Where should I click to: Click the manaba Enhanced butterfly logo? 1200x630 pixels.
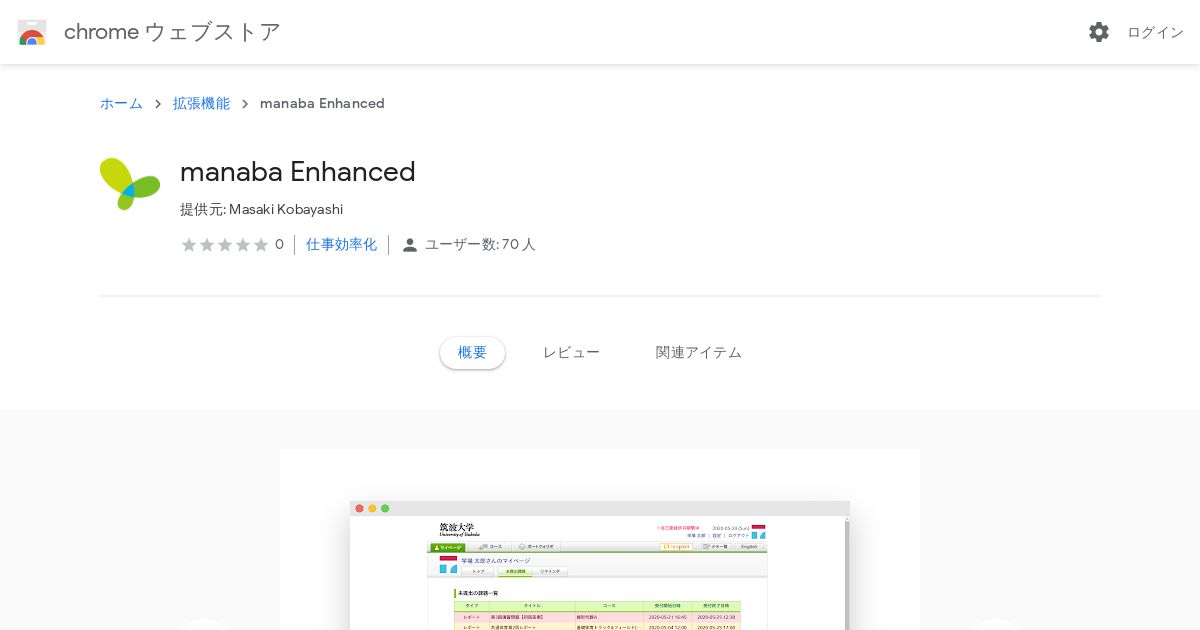130,184
